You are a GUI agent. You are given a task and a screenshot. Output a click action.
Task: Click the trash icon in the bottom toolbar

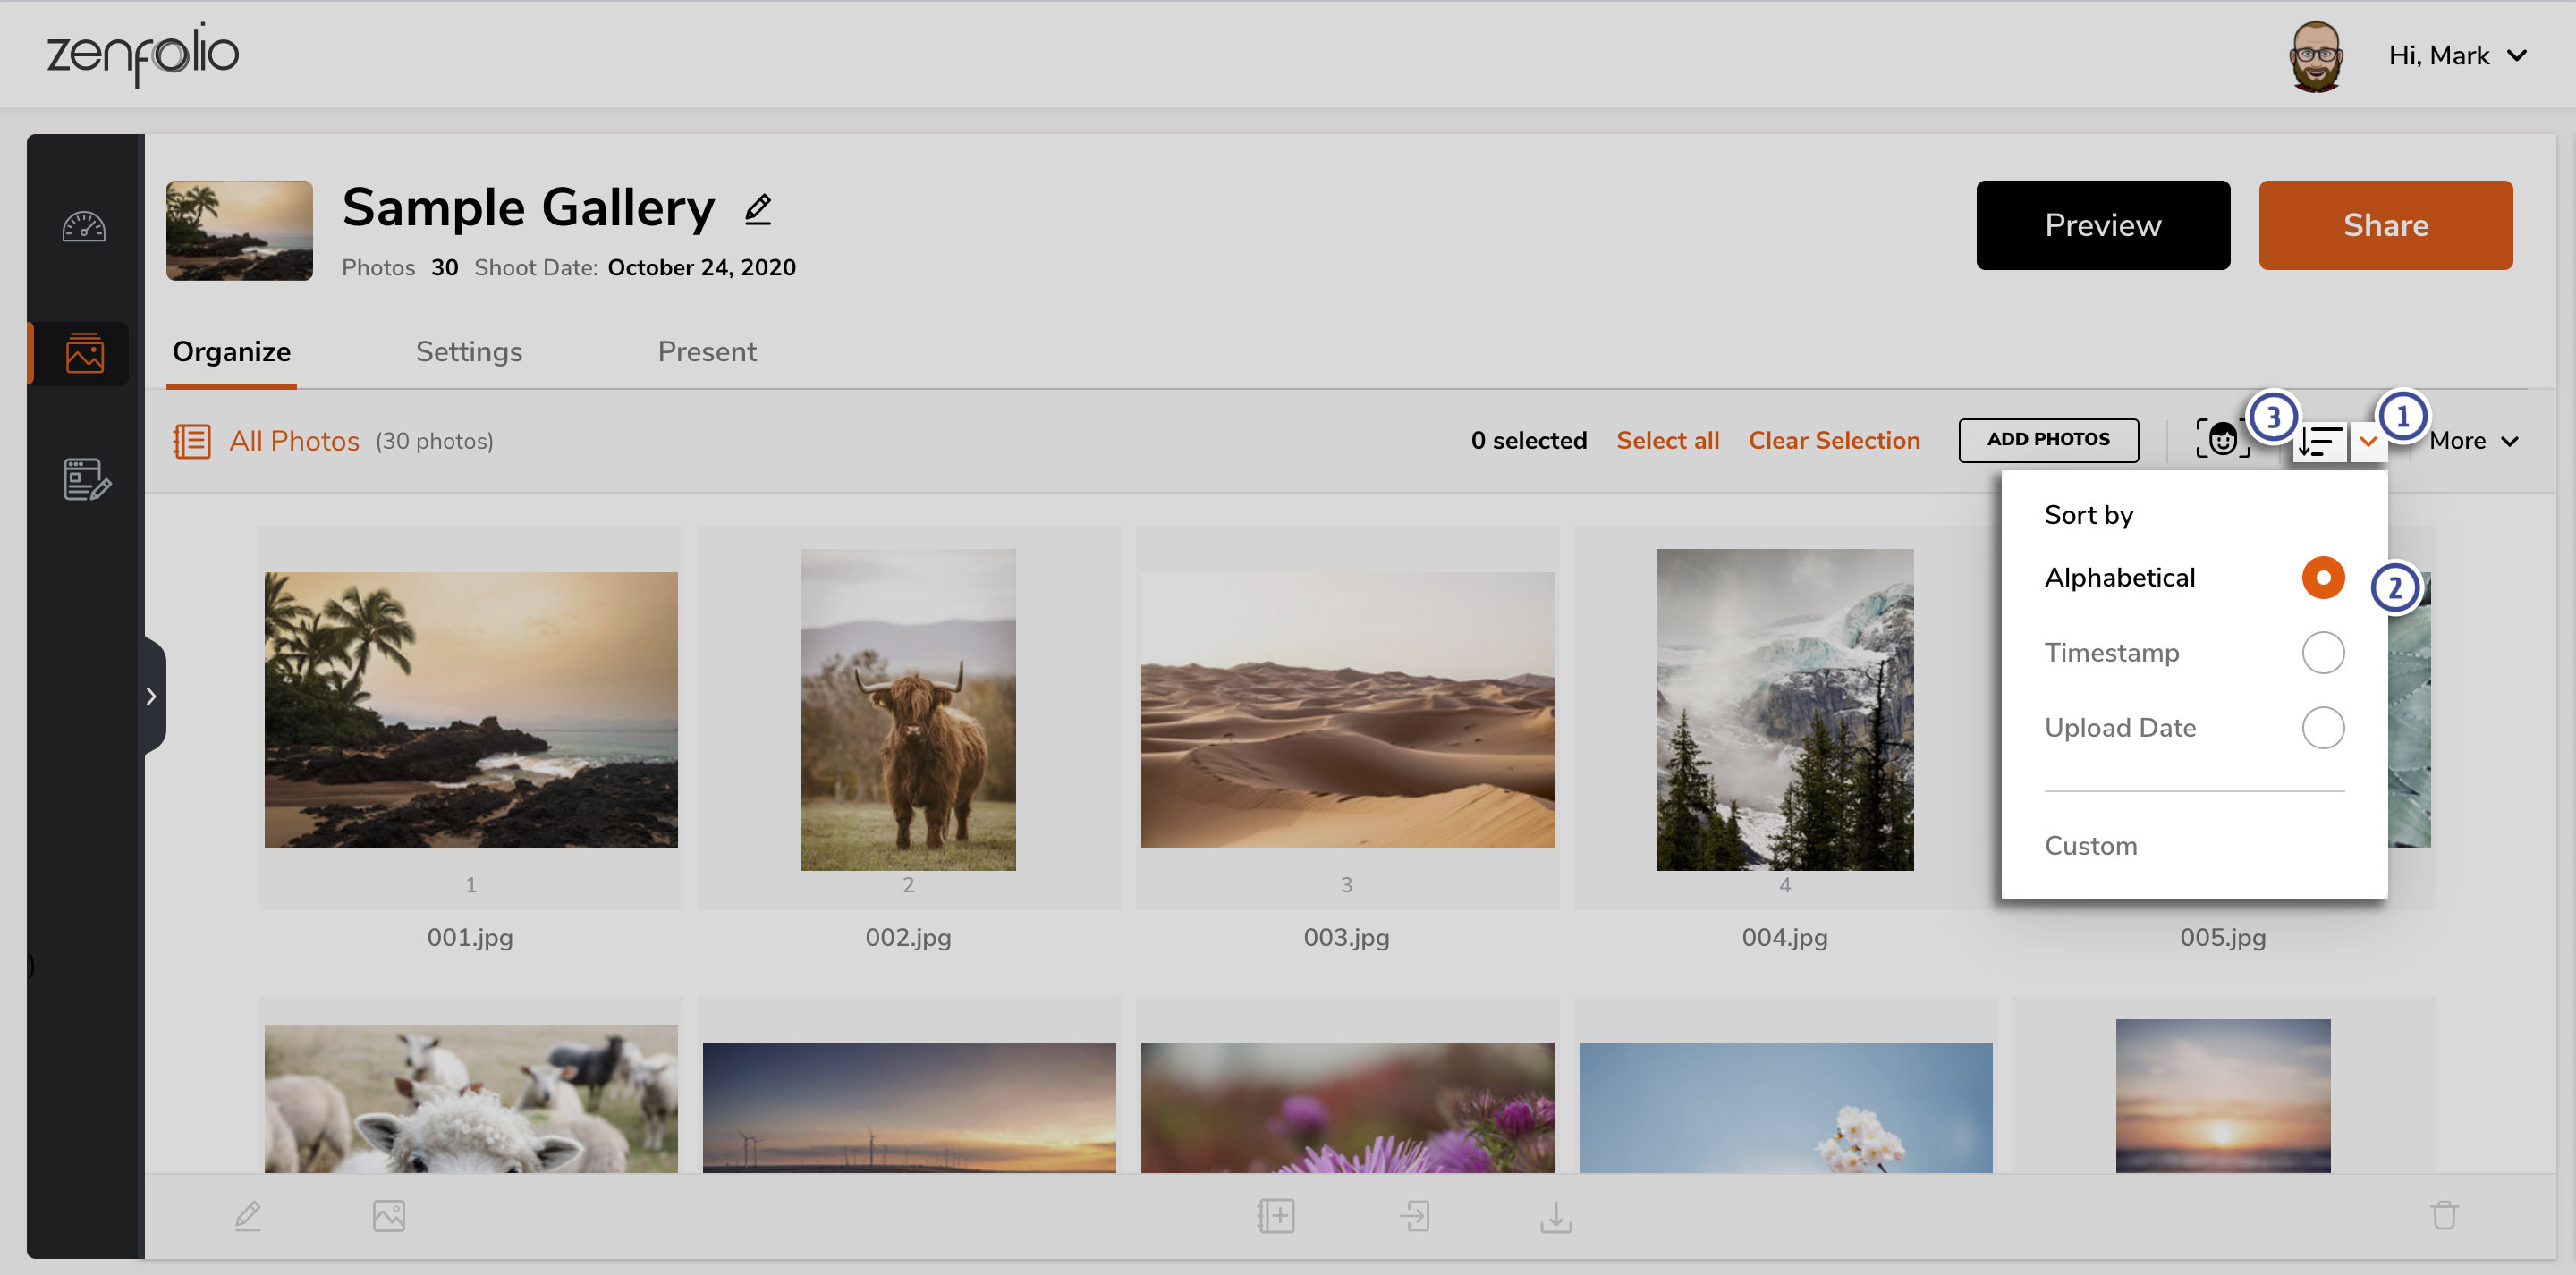point(2445,1216)
